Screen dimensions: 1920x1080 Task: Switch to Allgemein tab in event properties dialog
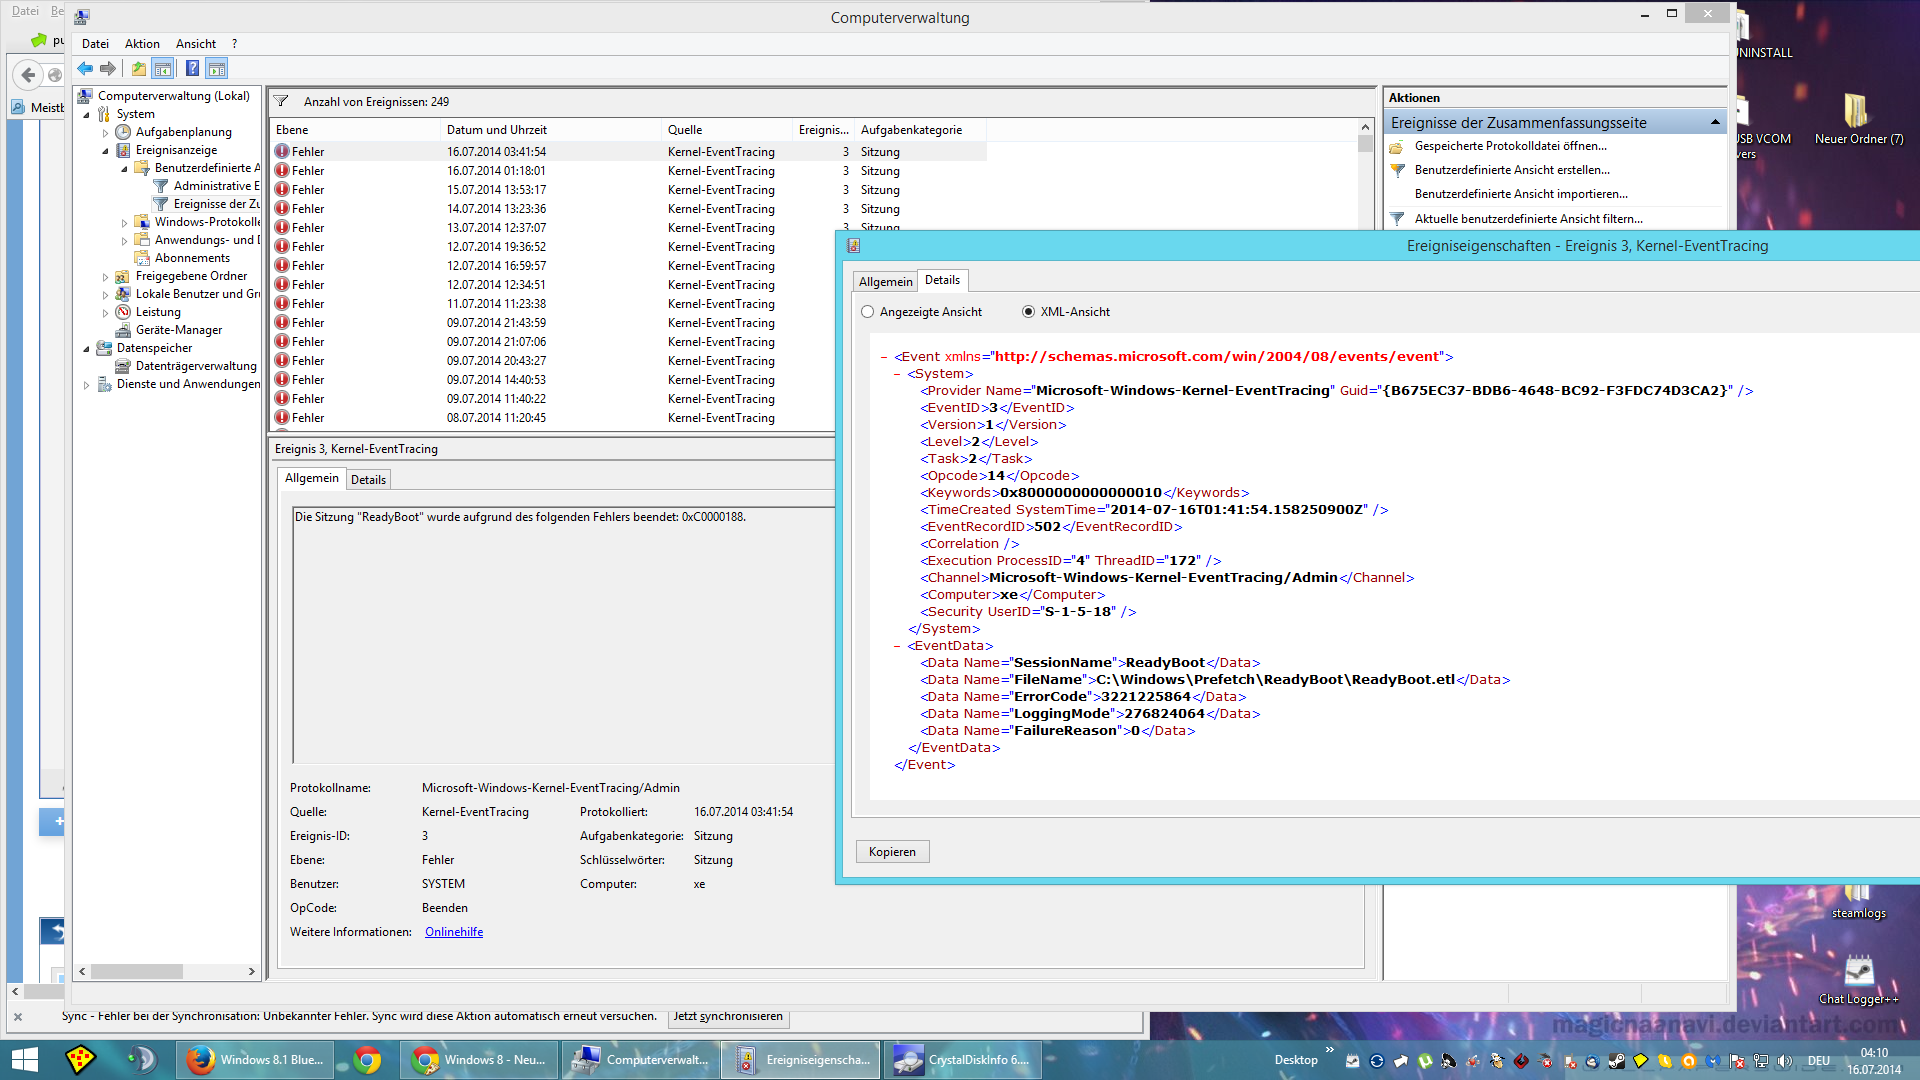tap(885, 282)
